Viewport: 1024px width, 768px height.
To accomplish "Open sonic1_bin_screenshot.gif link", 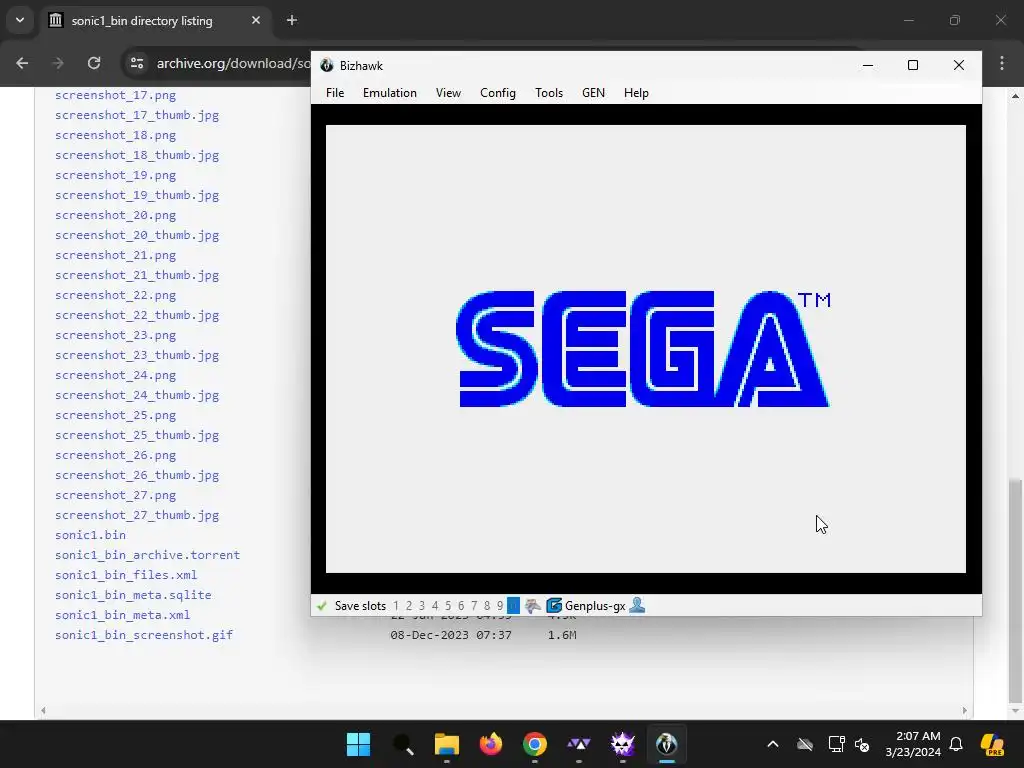I will 144,635.
